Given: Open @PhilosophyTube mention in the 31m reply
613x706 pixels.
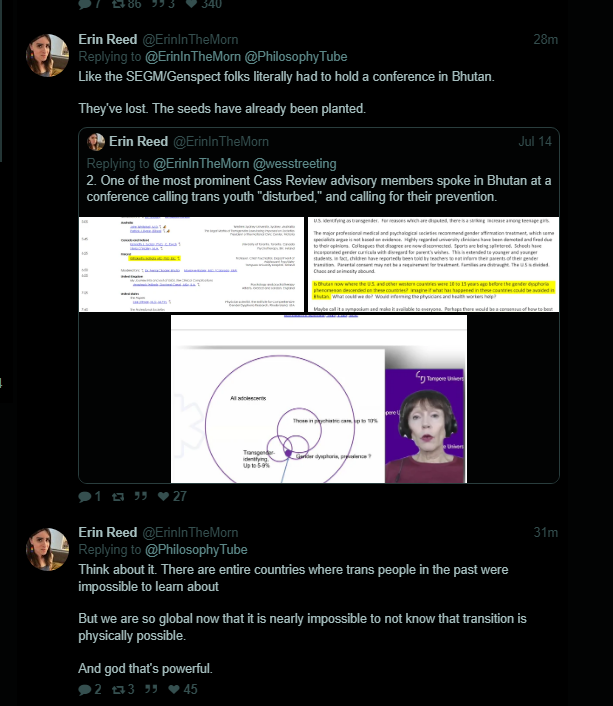Looking at the screenshot, I should [x=196, y=550].
